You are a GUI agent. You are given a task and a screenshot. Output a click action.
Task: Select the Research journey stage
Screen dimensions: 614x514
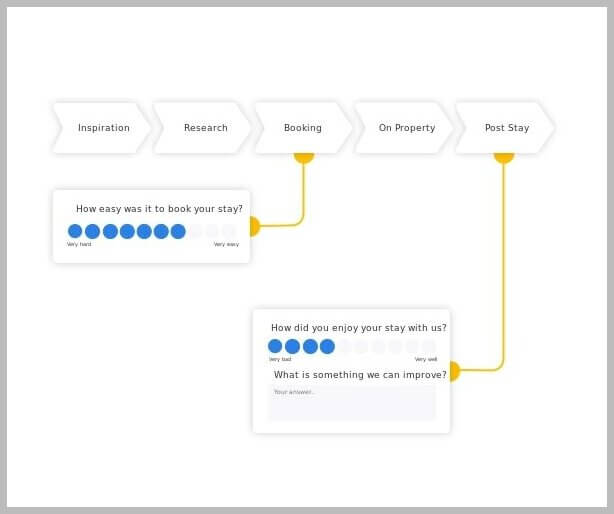(x=205, y=128)
